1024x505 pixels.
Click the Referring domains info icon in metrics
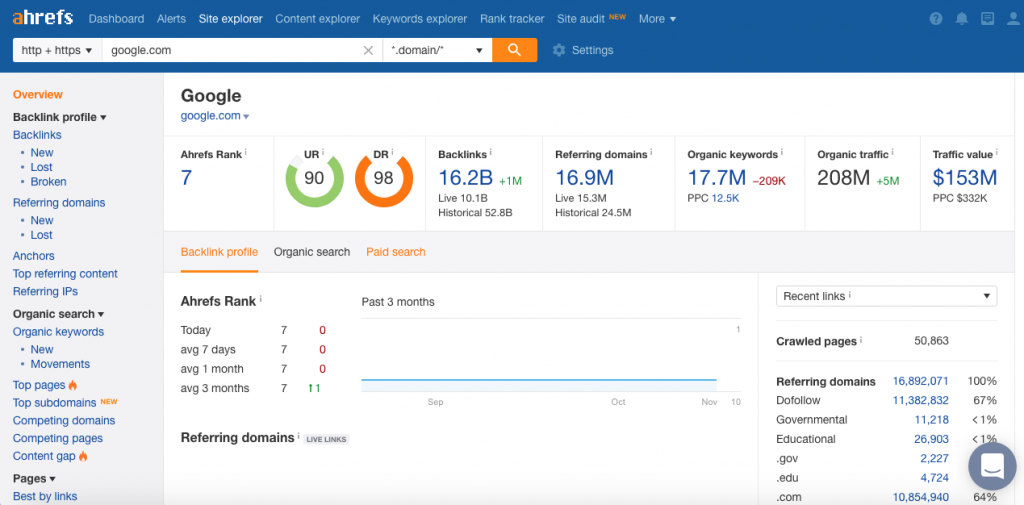[652, 153]
